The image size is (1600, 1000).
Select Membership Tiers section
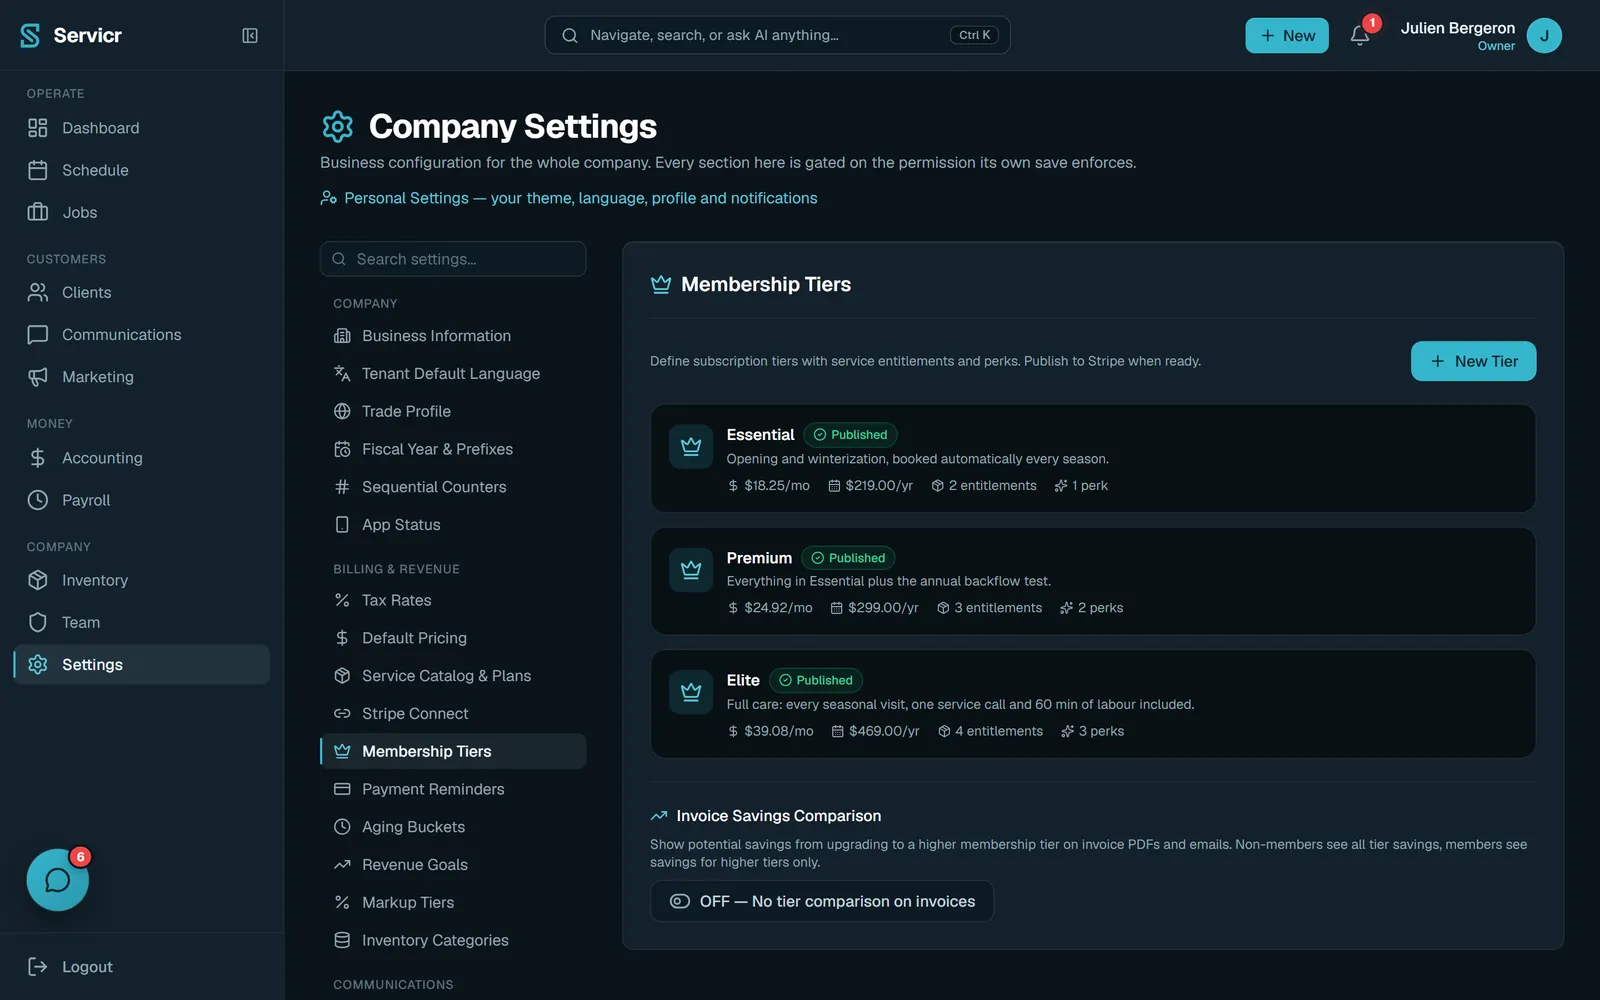tap(453, 751)
